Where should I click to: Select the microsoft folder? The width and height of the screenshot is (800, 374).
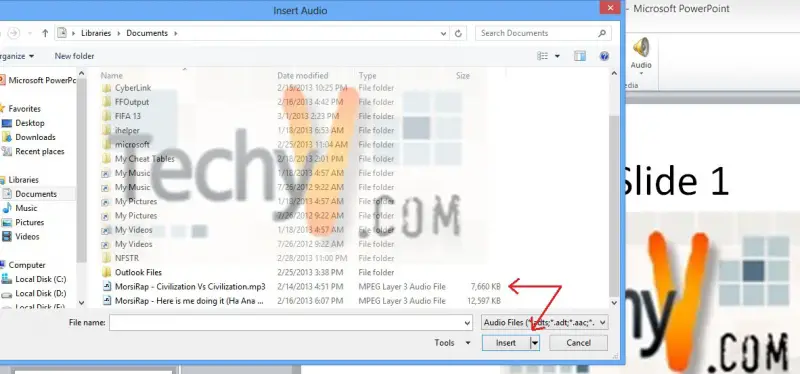(132, 144)
